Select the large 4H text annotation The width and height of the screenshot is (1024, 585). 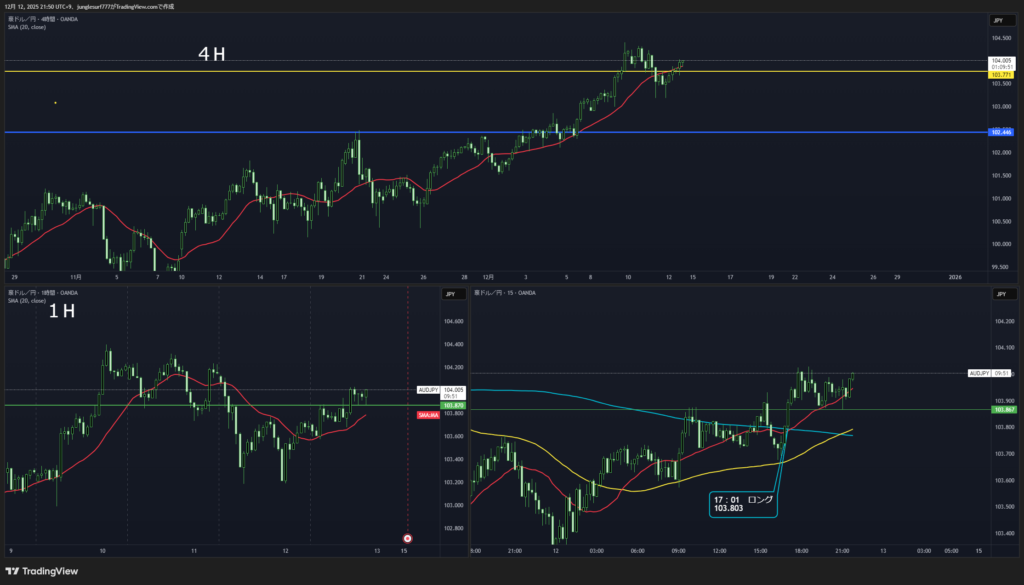click(x=211, y=55)
